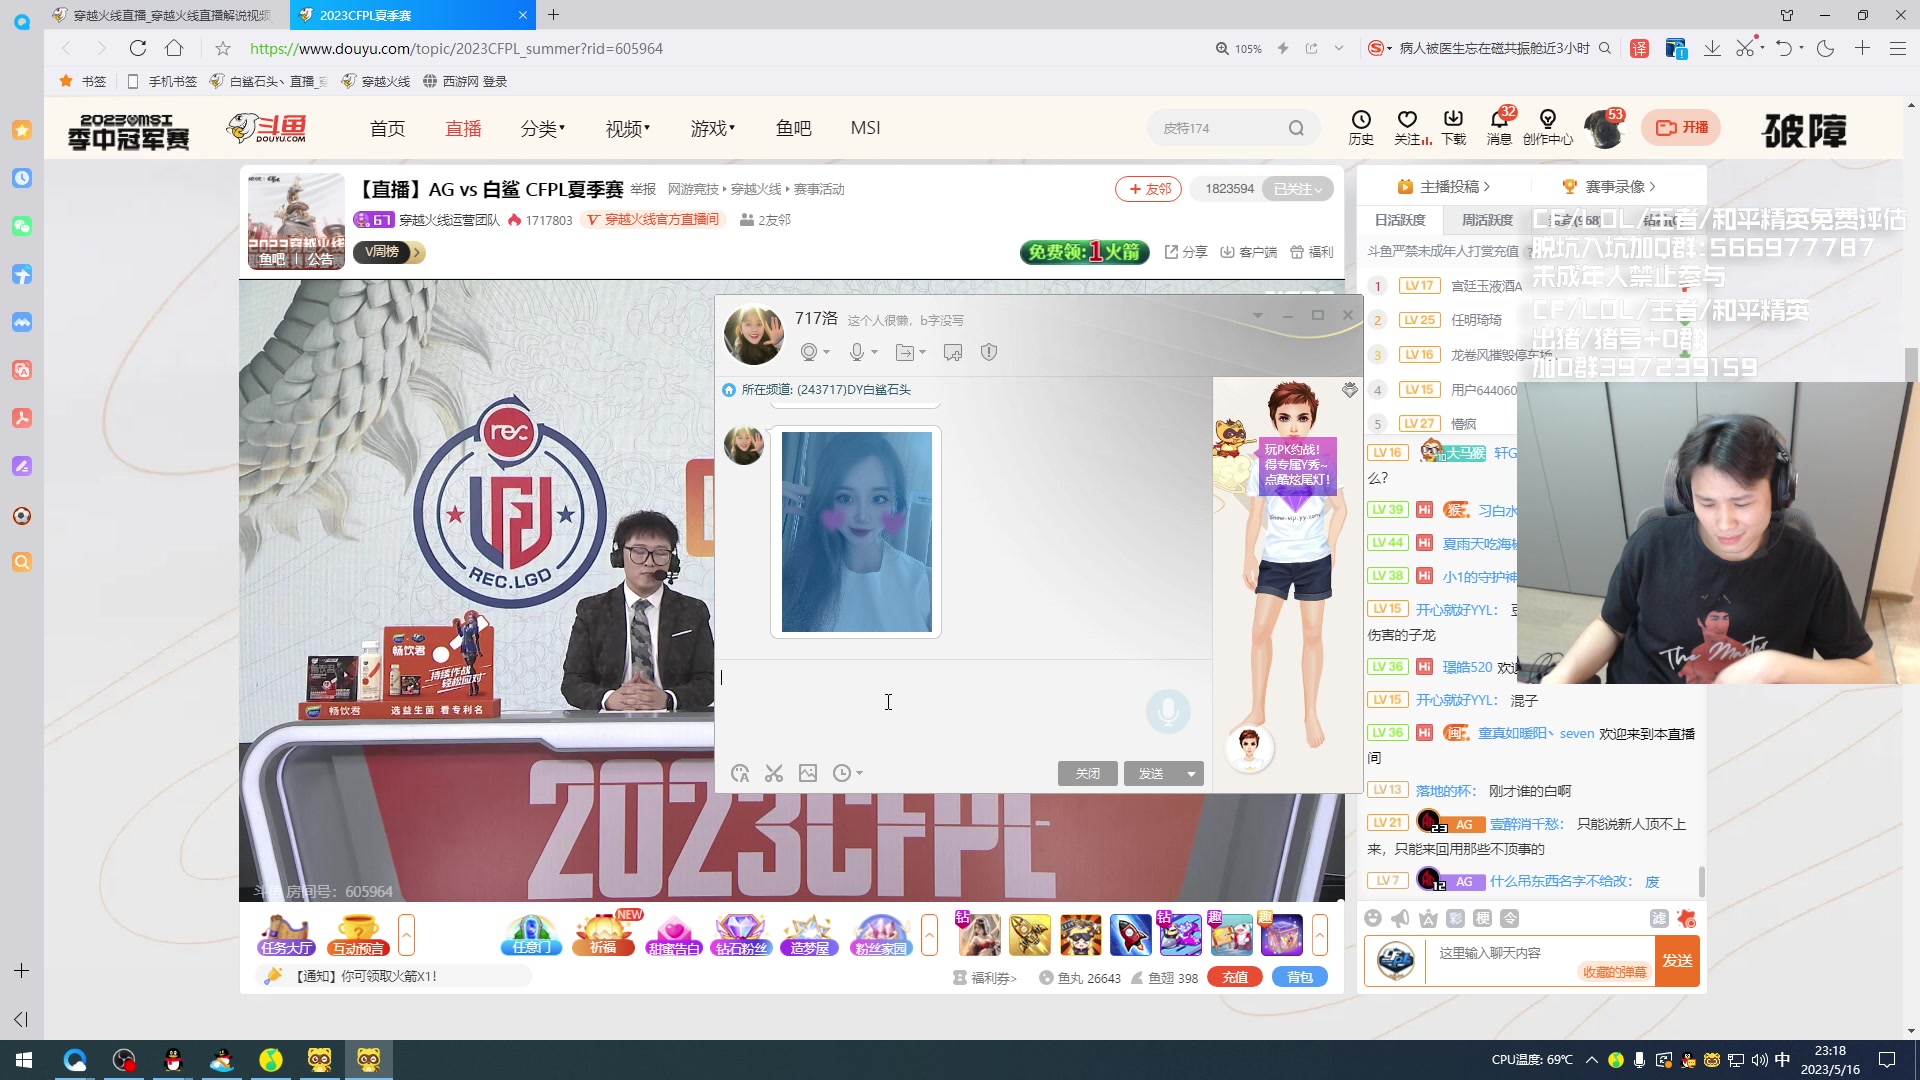Toggle system tray microphone icon
Viewport: 1920px width, 1080px height.
[1639, 1060]
